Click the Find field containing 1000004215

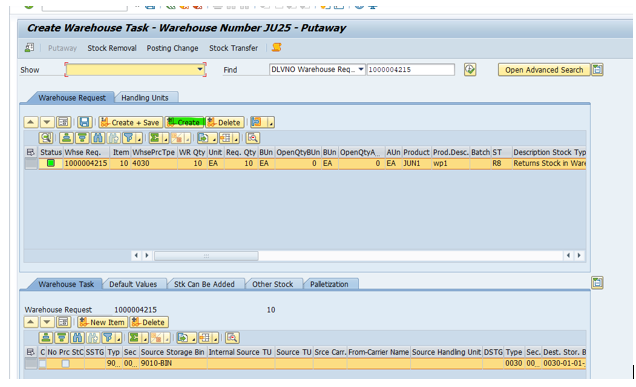[410, 69]
